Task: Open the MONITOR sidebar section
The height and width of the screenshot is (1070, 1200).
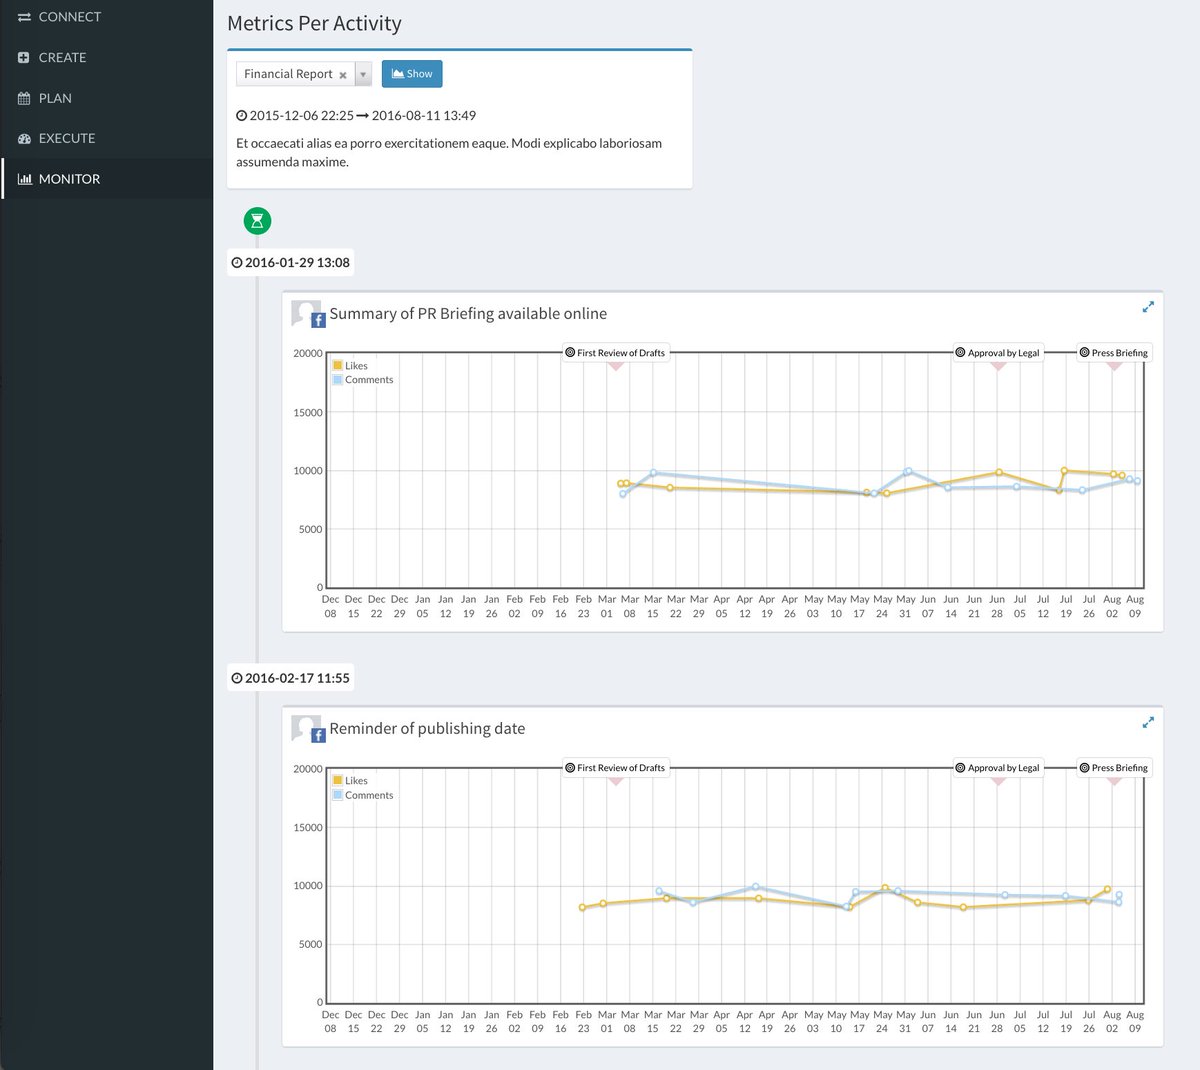Action: (x=106, y=179)
